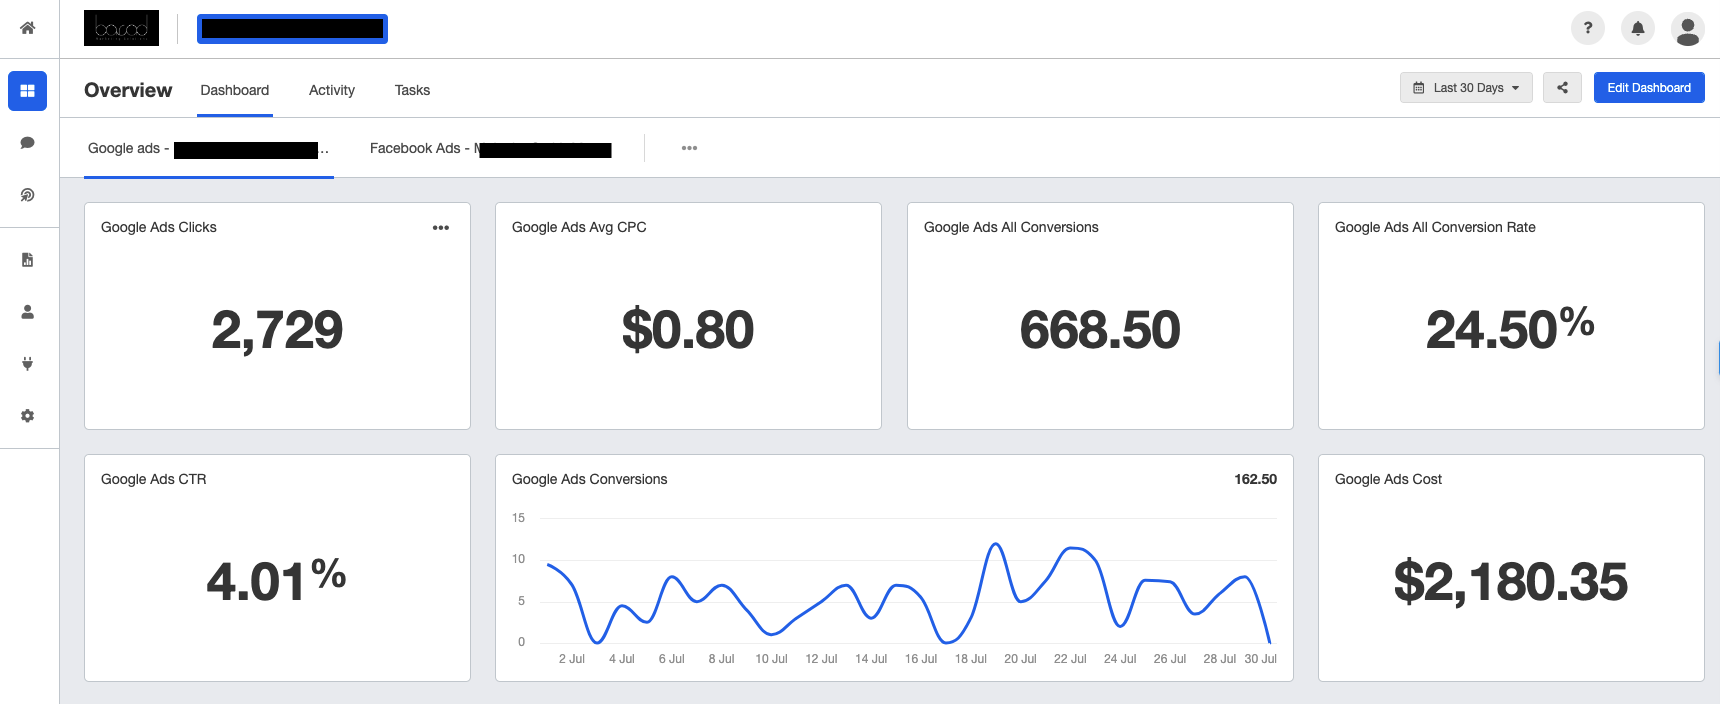Click the Avg CPC value $0.80

(688, 330)
